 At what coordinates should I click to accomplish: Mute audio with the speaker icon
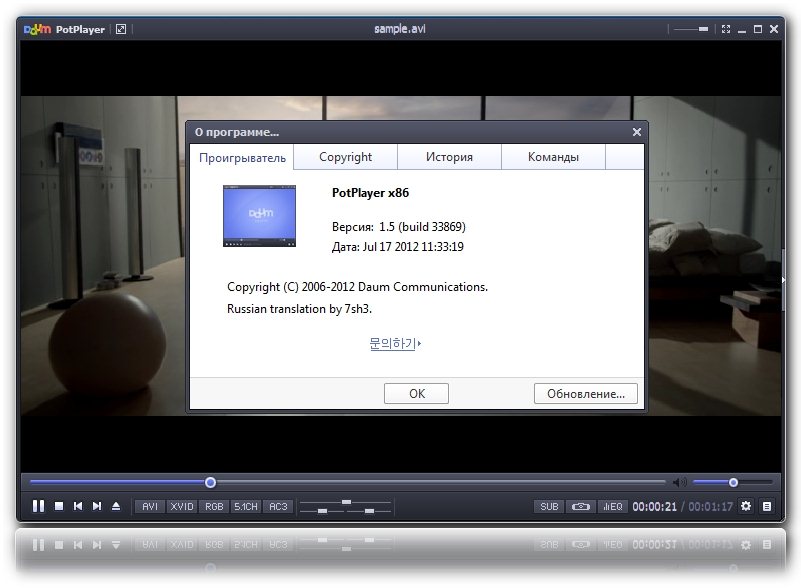click(x=679, y=483)
